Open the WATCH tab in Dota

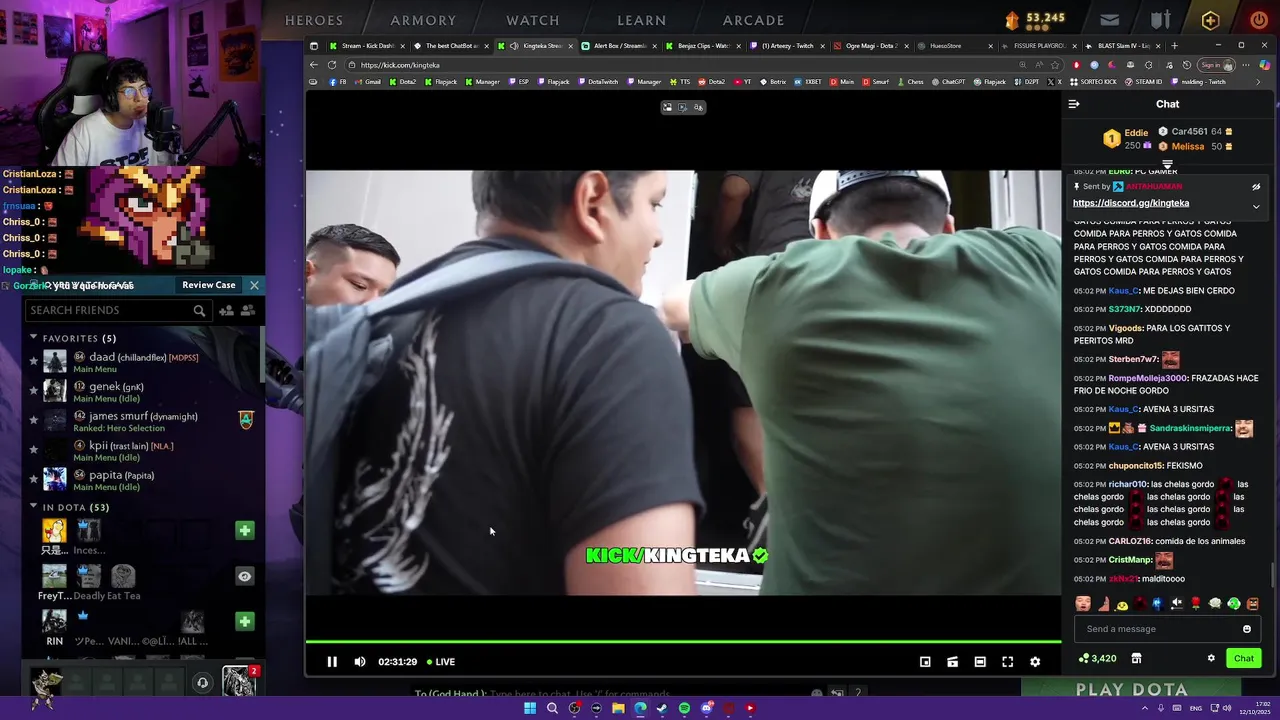click(x=533, y=20)
